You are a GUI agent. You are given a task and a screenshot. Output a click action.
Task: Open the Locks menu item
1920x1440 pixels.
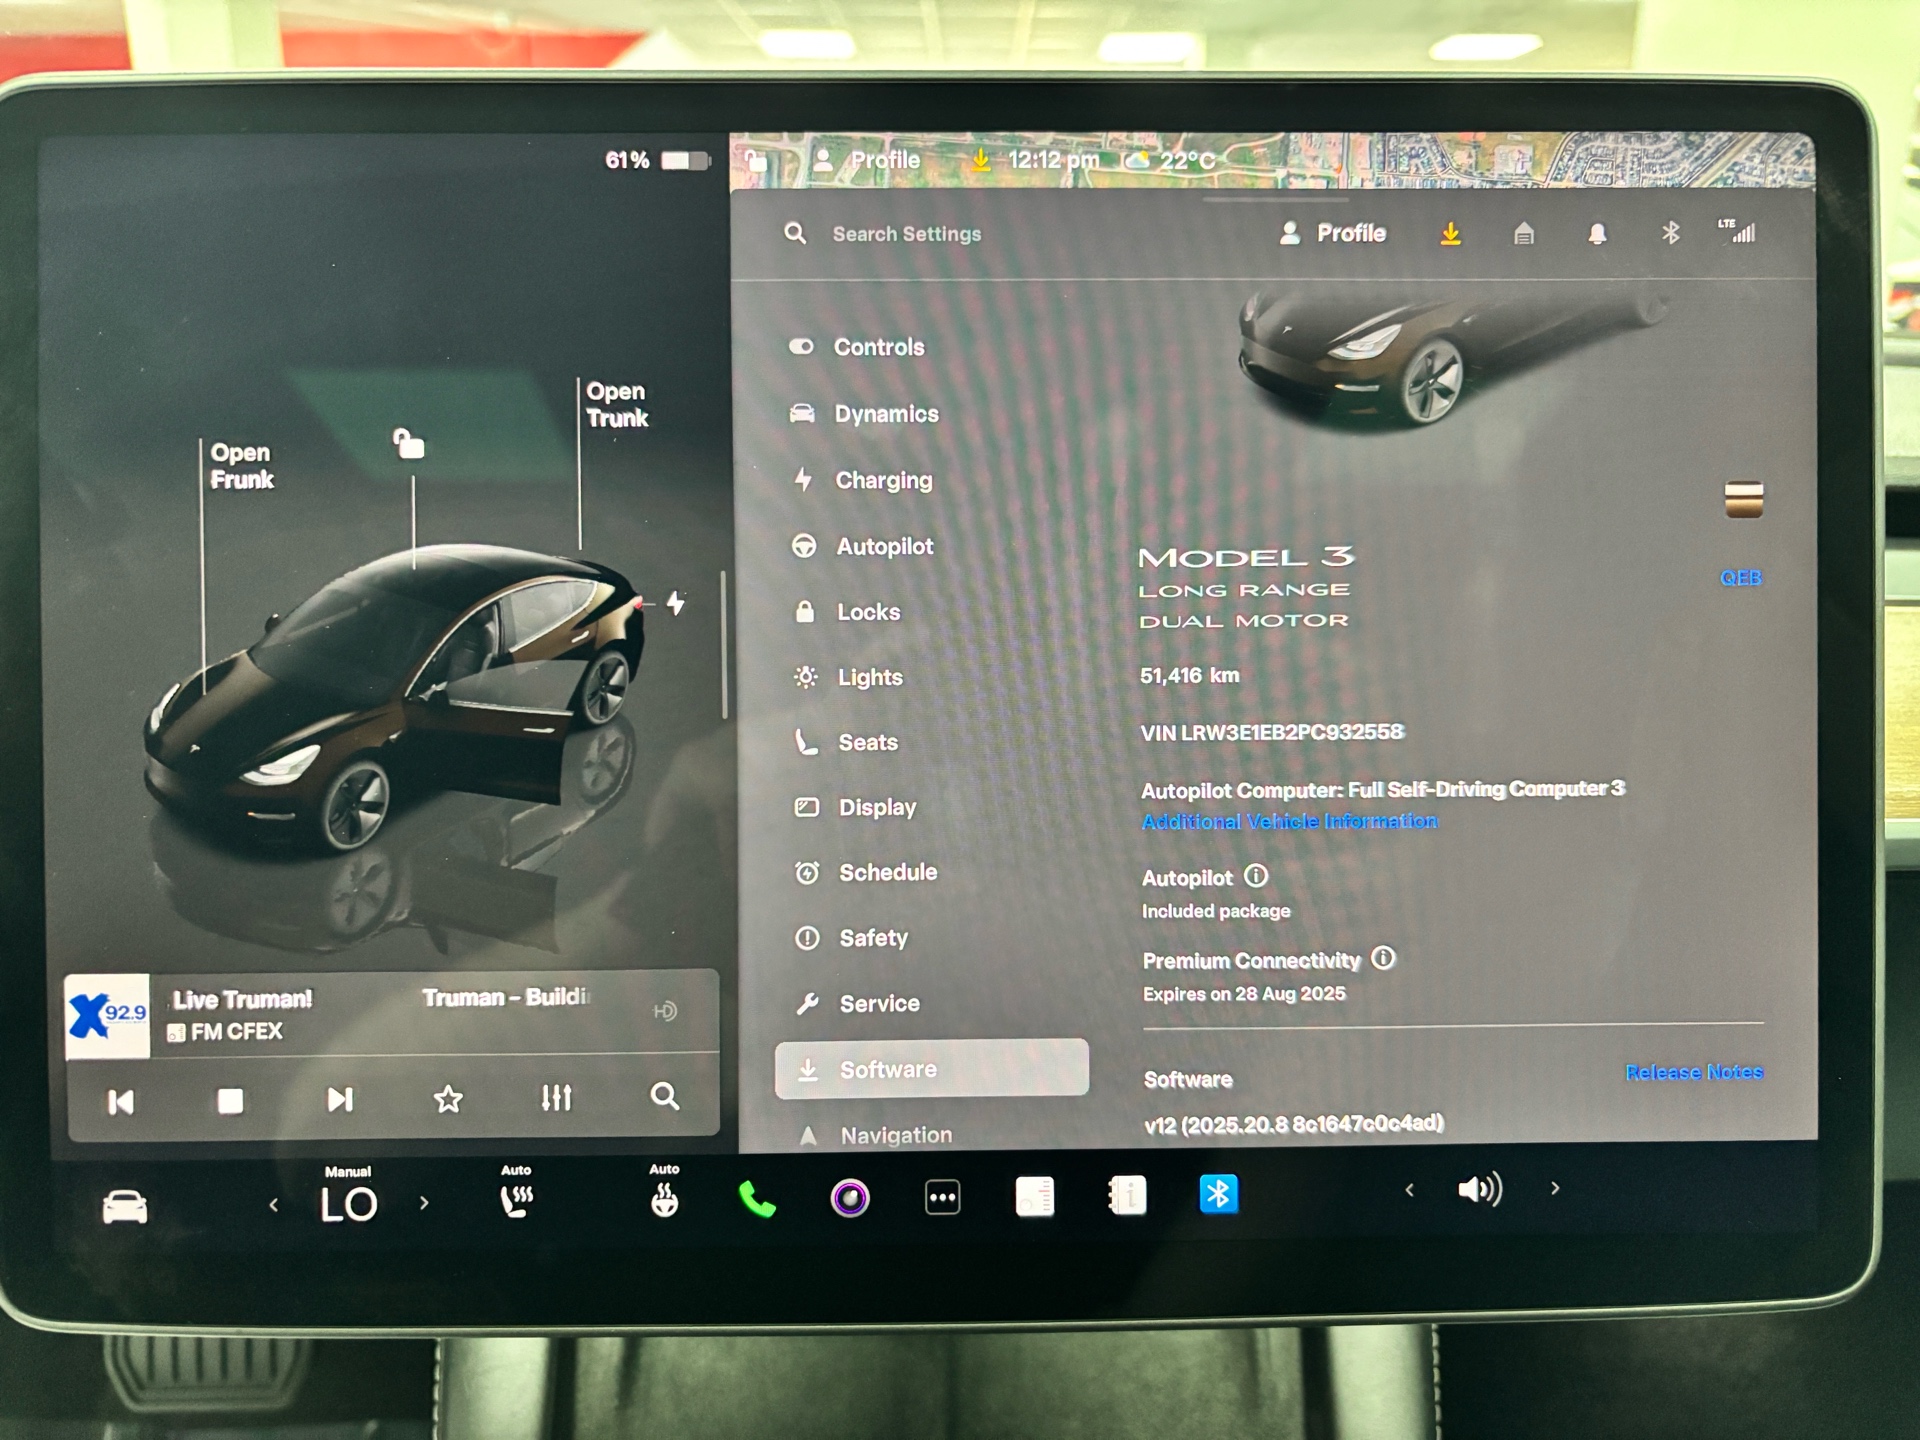tap(847, 612)
